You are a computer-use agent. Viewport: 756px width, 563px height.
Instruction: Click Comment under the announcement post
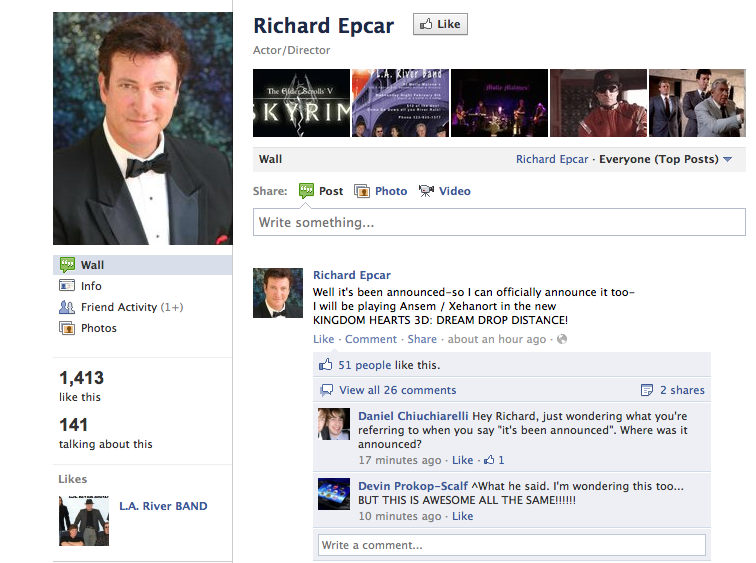click(371, 339)
